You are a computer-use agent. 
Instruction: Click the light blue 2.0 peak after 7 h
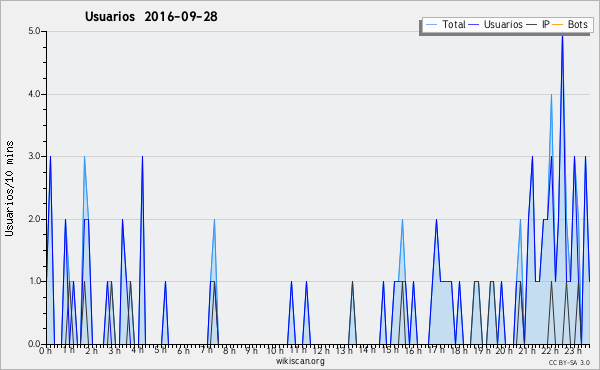click(x=214, y=221)
